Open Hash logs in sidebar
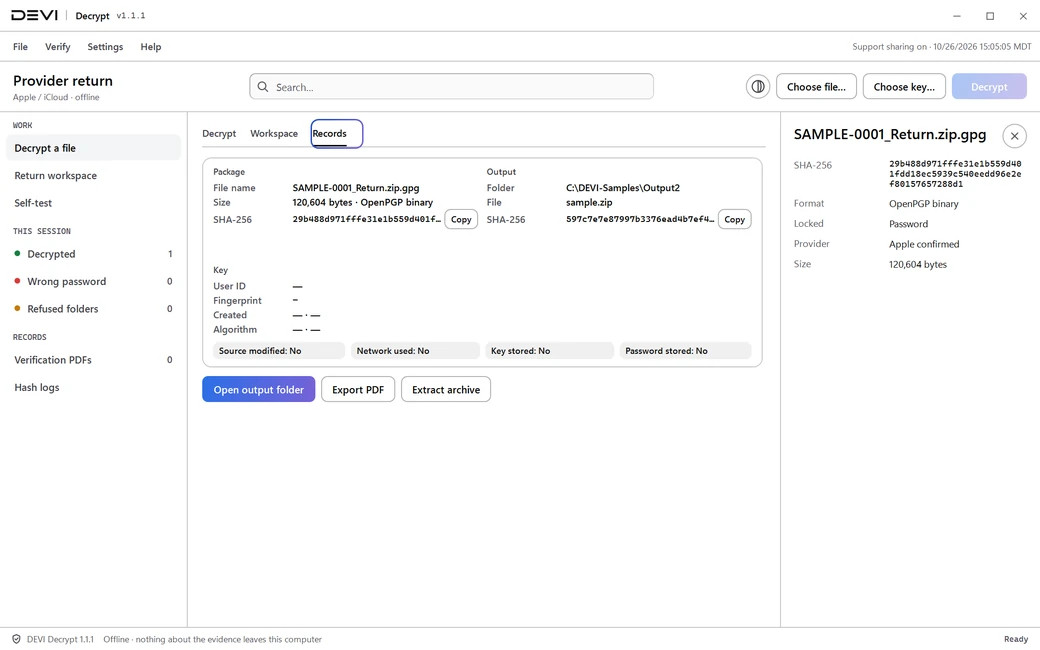The width and height of the screenshot is (1040, 650). (x=94, y=387)
